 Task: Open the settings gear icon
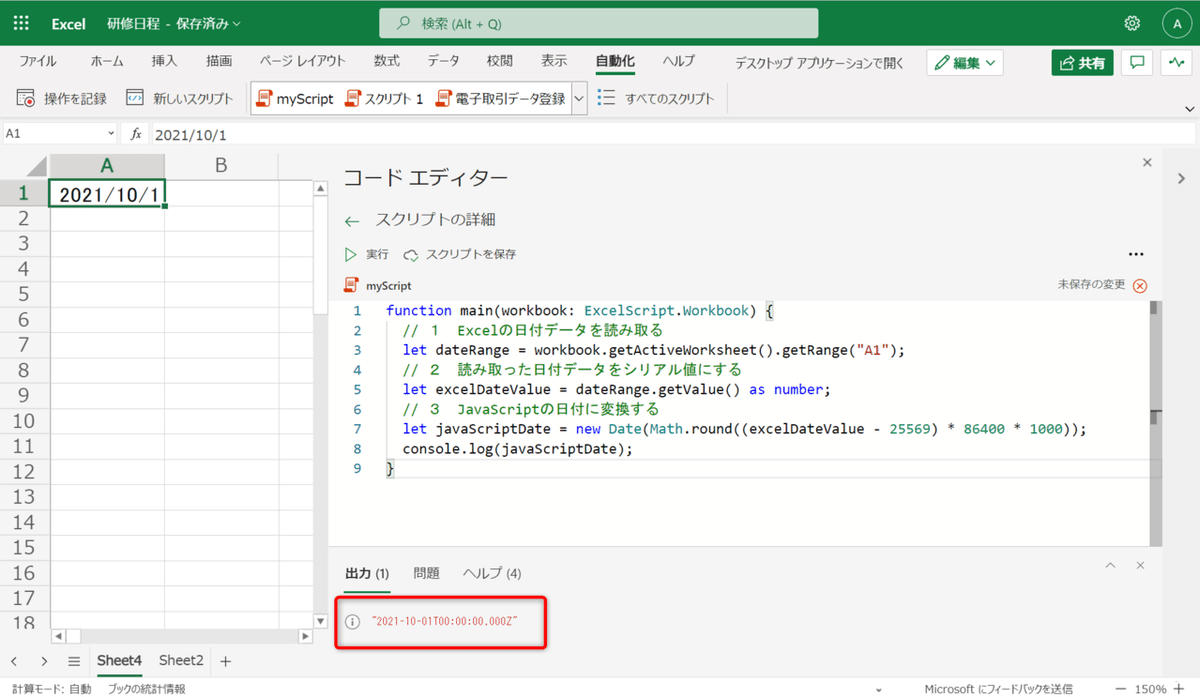[x=1132, y=23]
